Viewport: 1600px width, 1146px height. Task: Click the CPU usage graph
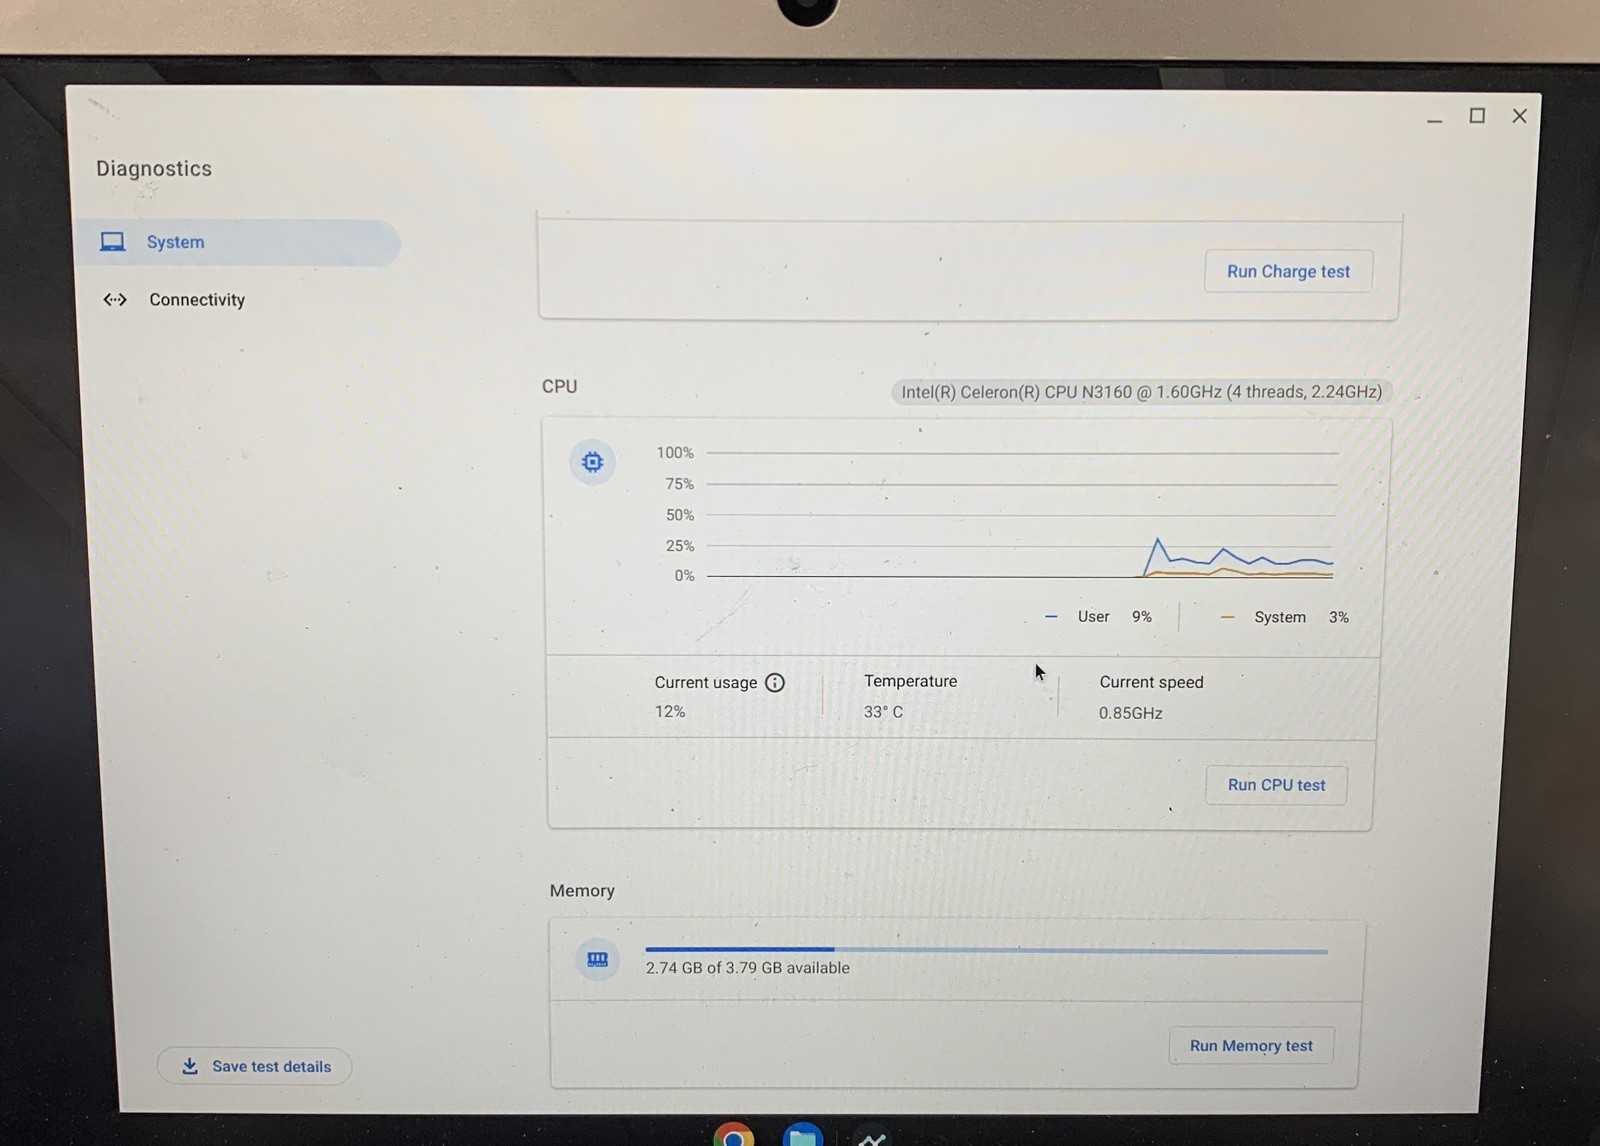(x=1020, y=514)
